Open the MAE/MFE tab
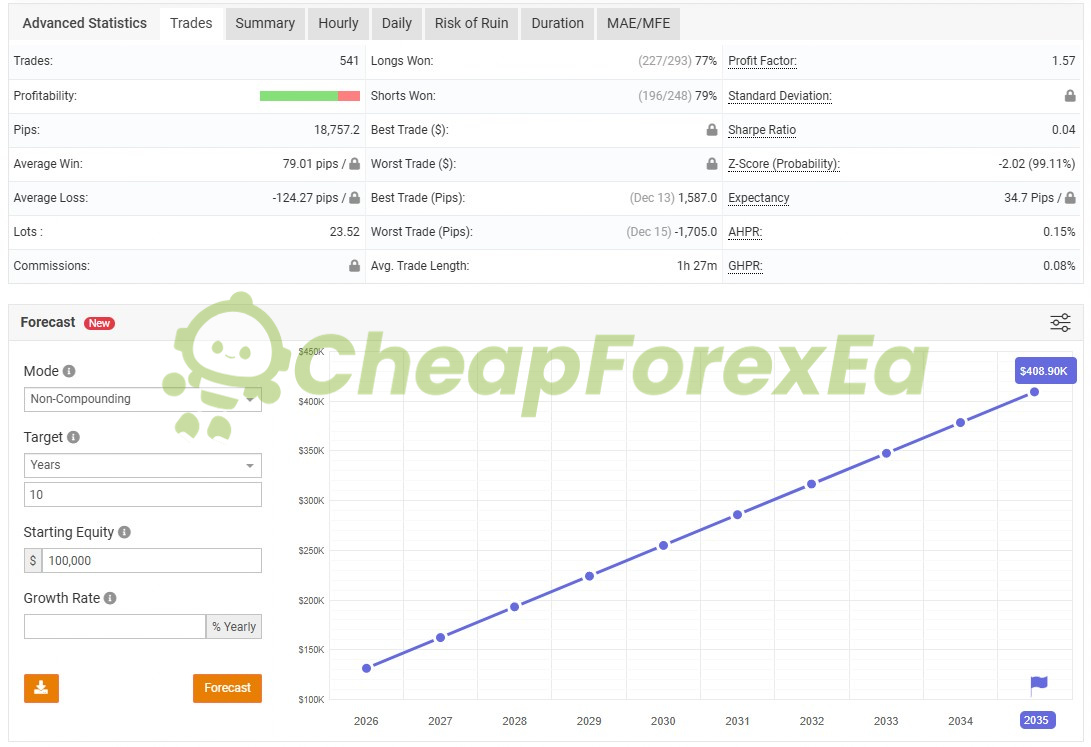Image resolution: width=1091 pixels, height=747 pixels. click(638, 24)
